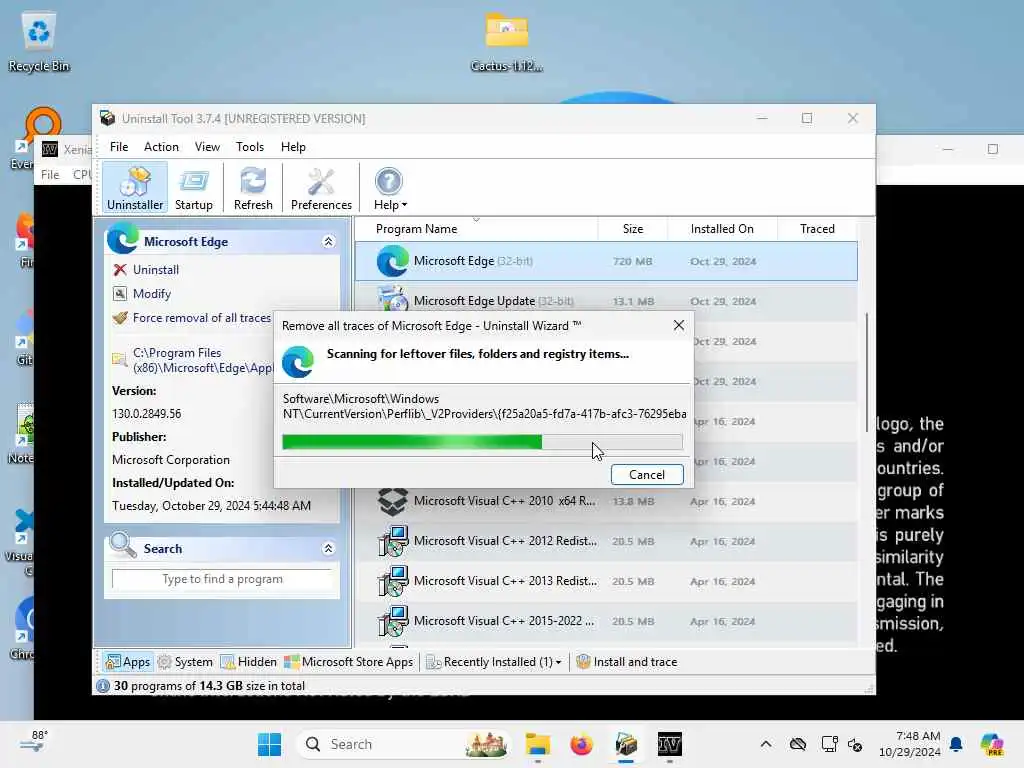Click the program list vertical scrollbar

click(x=867, y=372)
